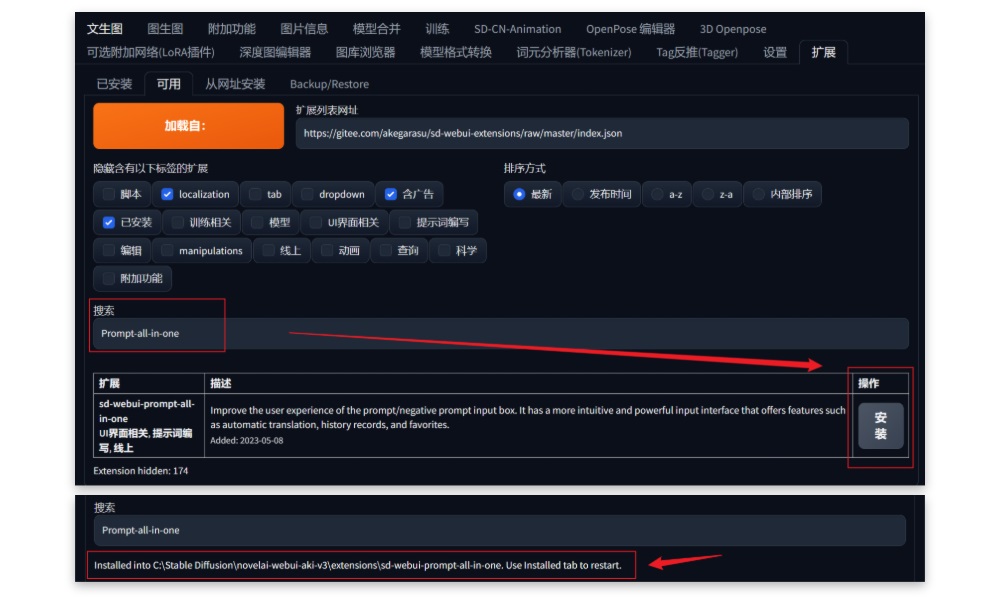Open the OpenPose 编辑器 tab
The height and width of the screenshot is (597, 1000).
click(x=630, y=29)
